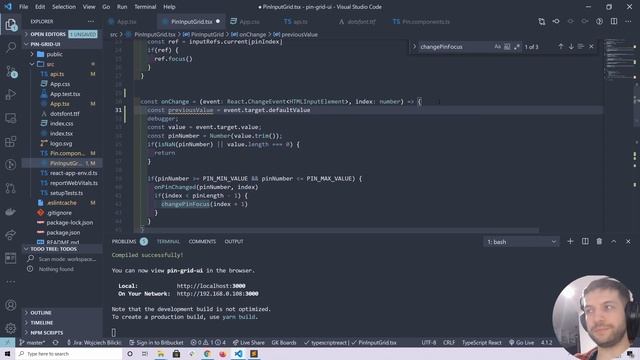The height and width of the screenshot is (360, 640).
Task: Open the Selection menu
Action: (64, 7)
